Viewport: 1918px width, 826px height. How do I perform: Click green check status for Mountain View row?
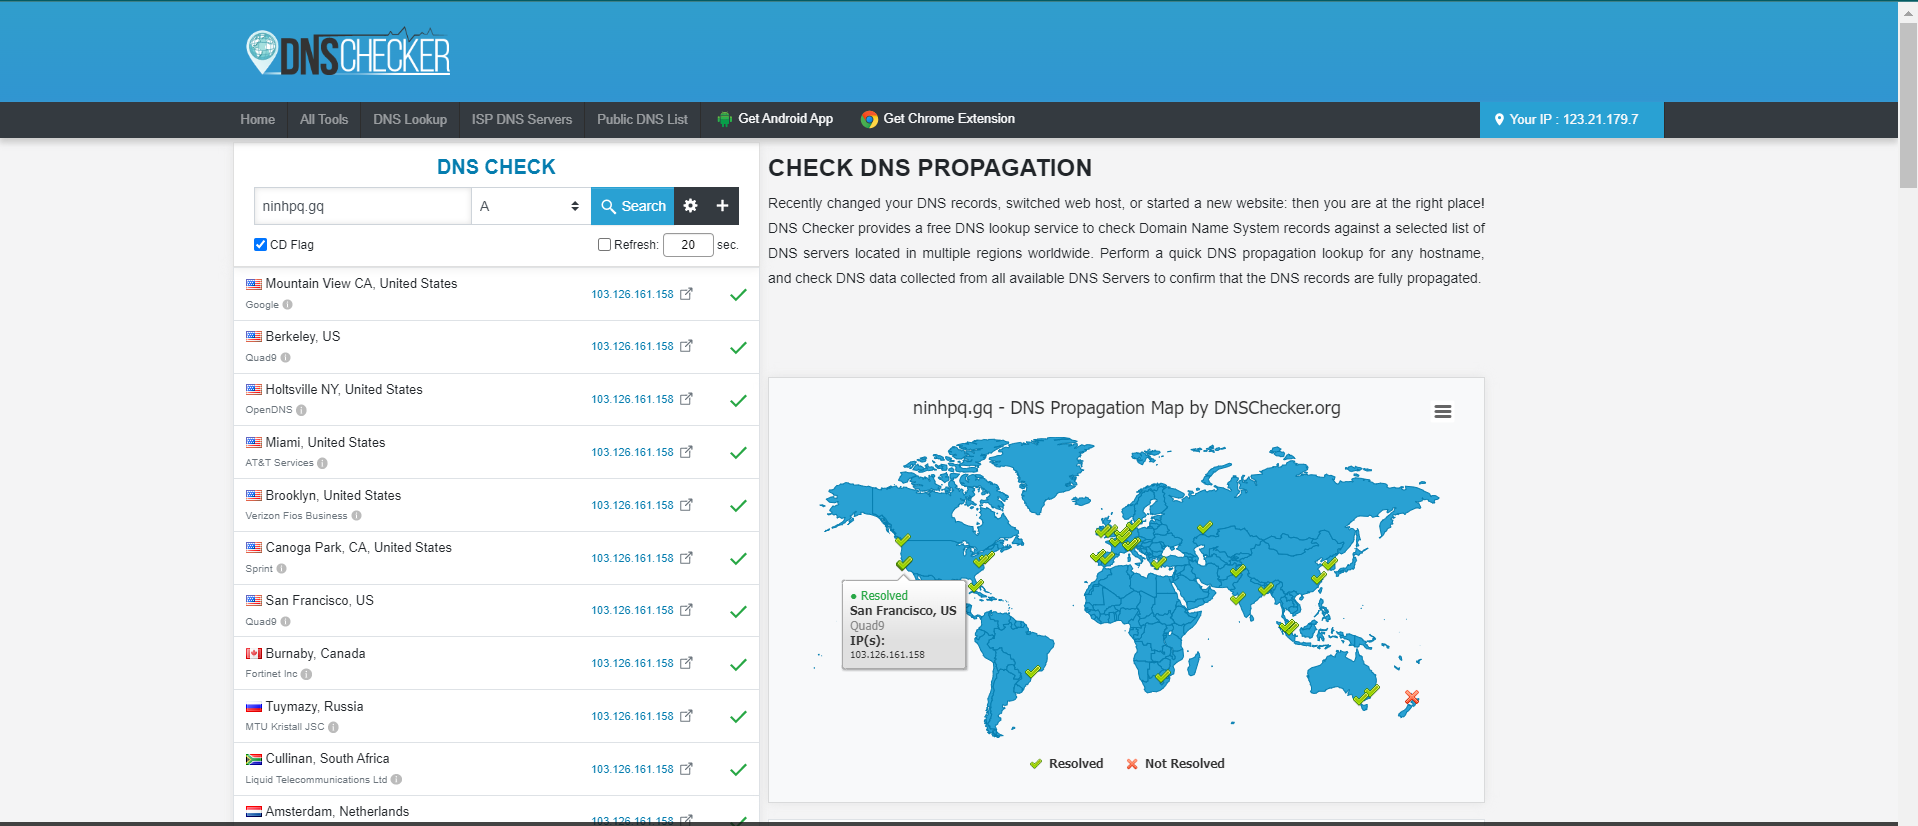(x=738, y=295)
